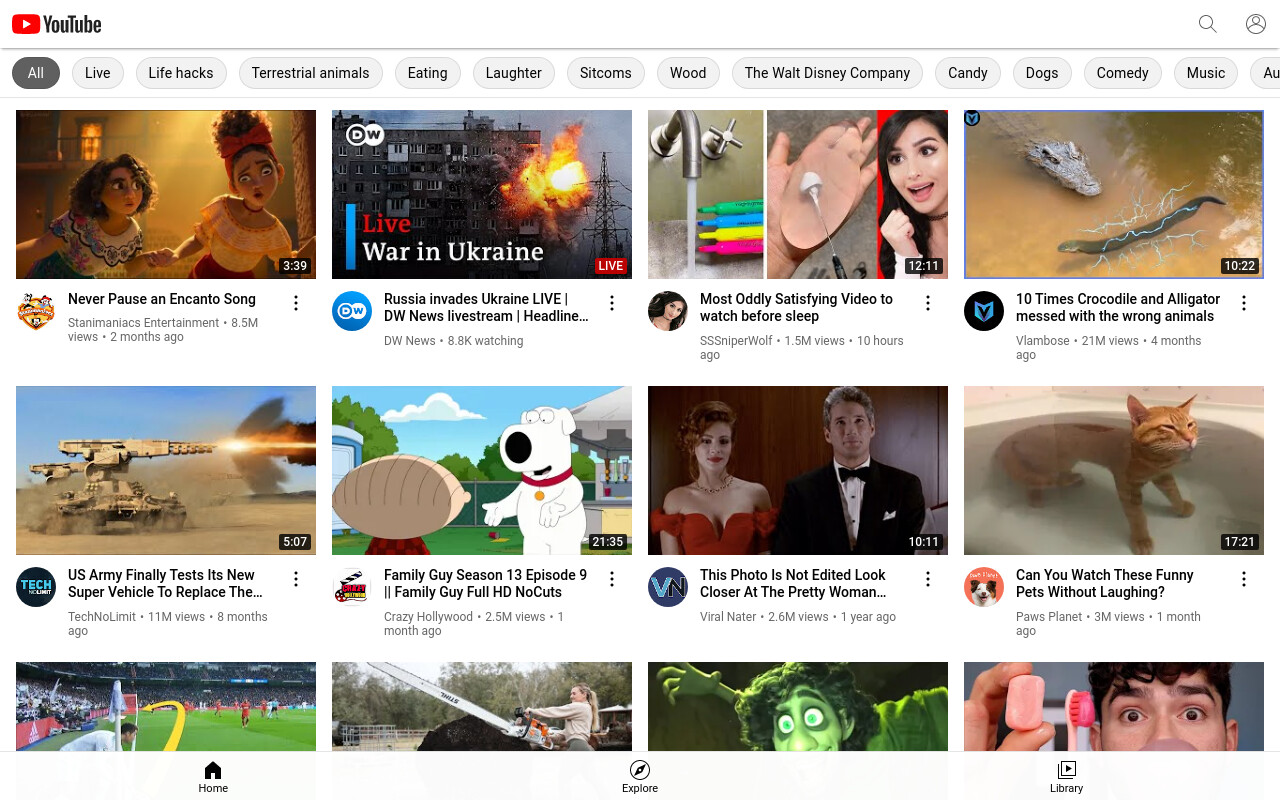
Task: Open Vlambose channel avatar
Action: 984,311
